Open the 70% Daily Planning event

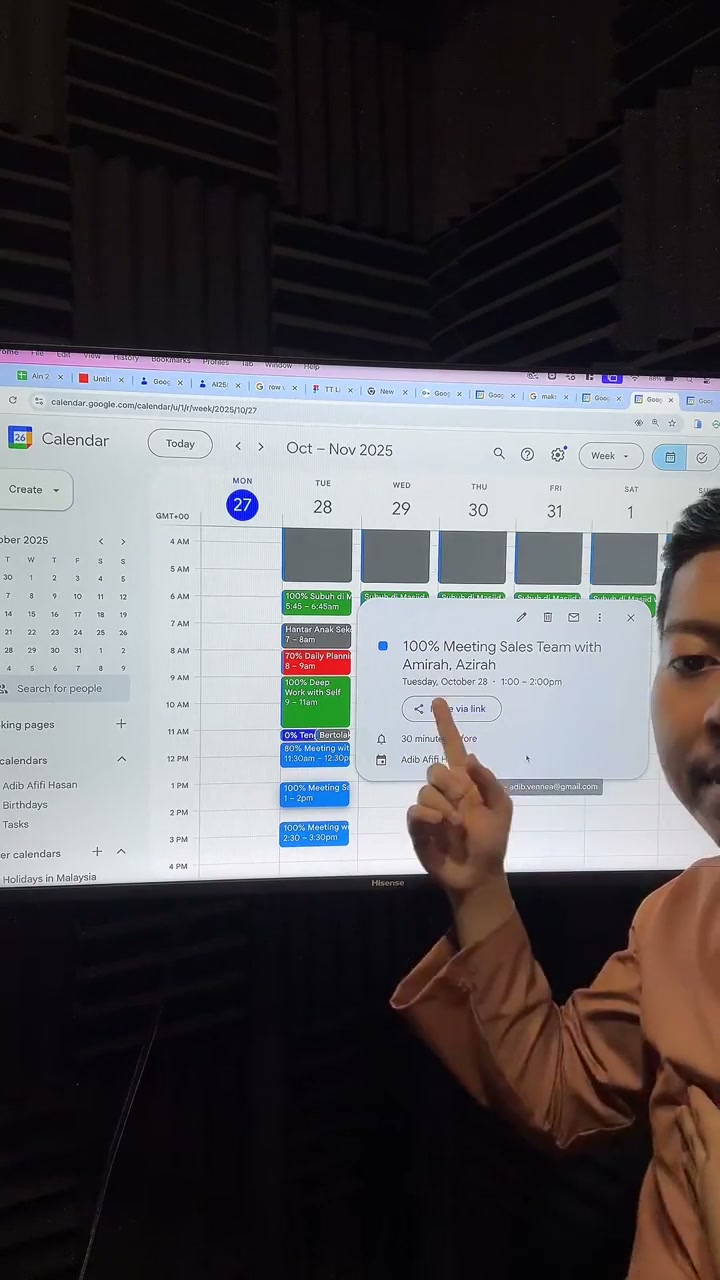click(x=316, y=662)
